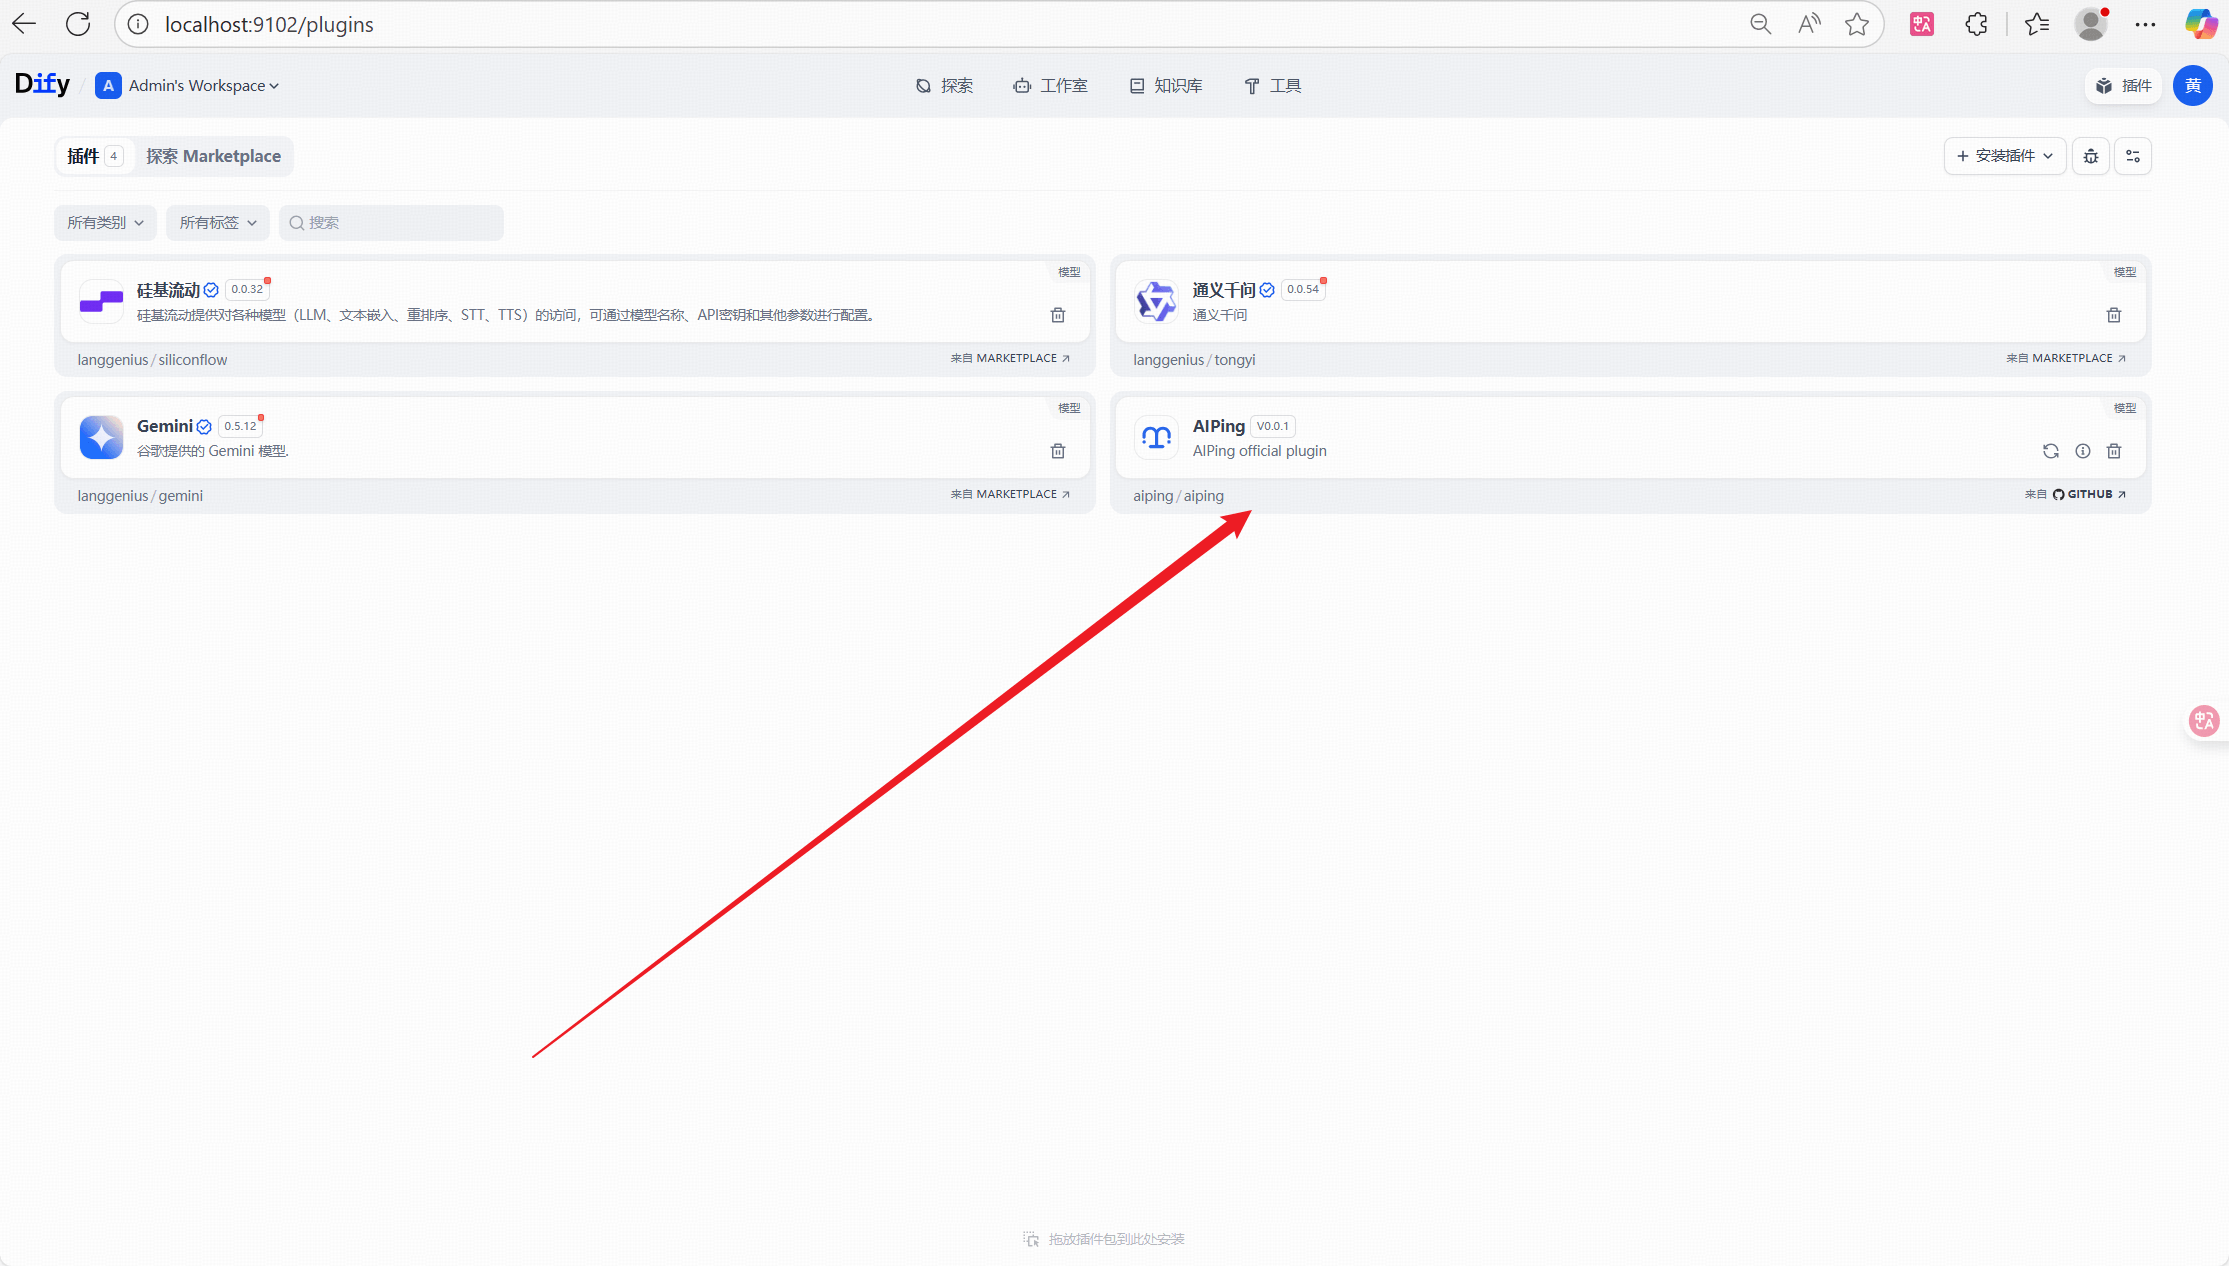Open the browser extensions puzzle icon
Screen dimensions: 2229x1266
pos(1975,24)
